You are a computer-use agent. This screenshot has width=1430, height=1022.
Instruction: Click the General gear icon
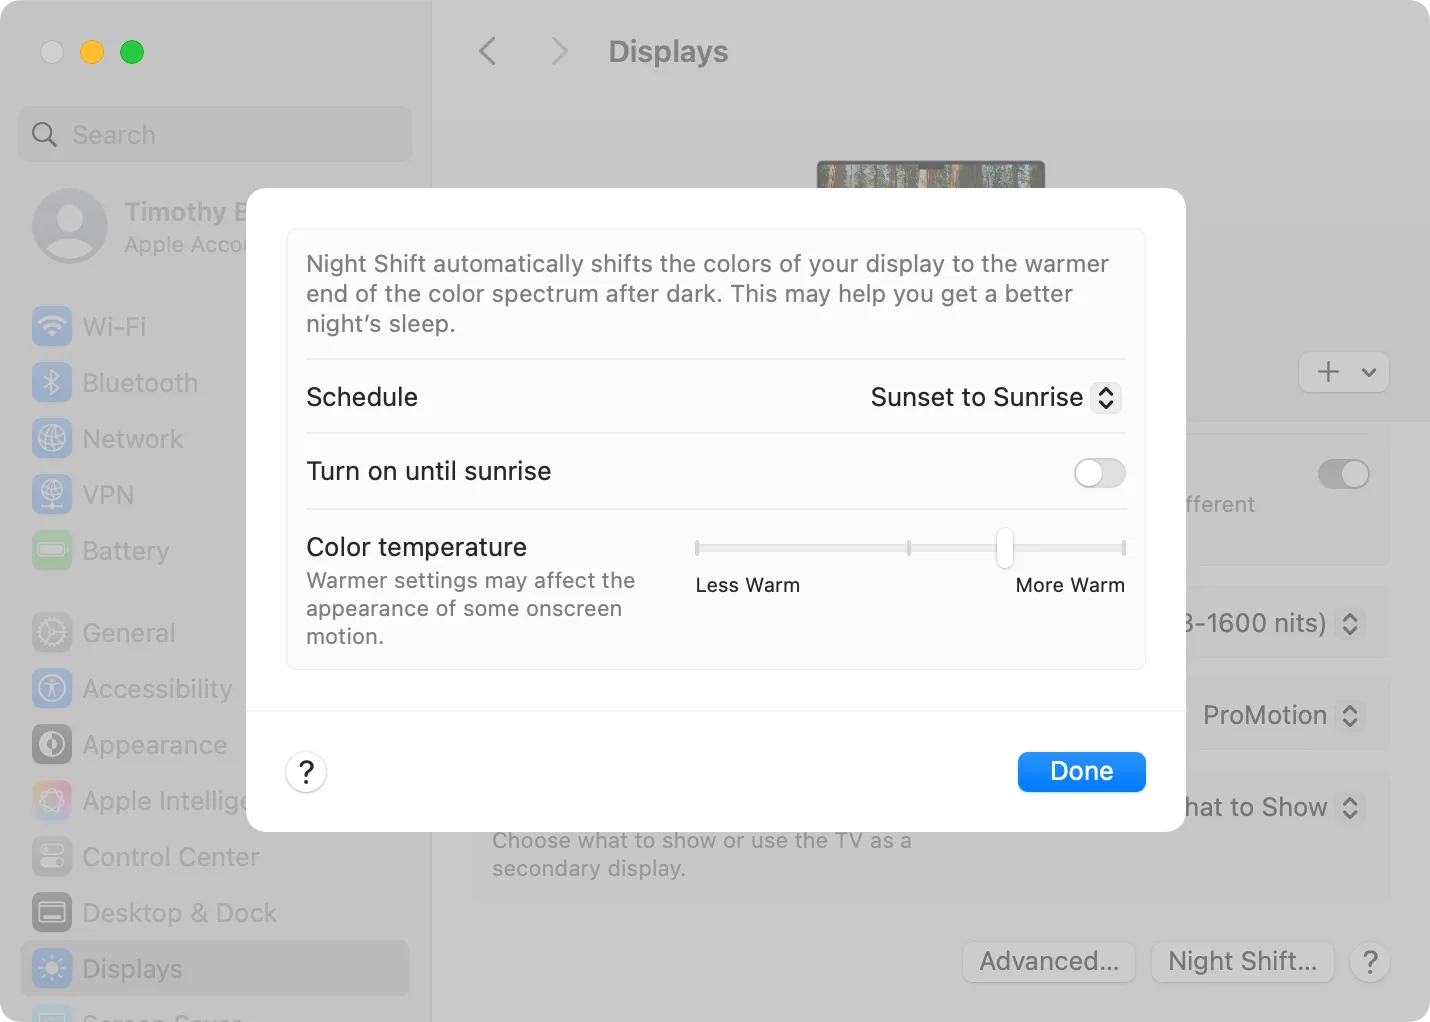pyautogui.click(x=52, y=632)
